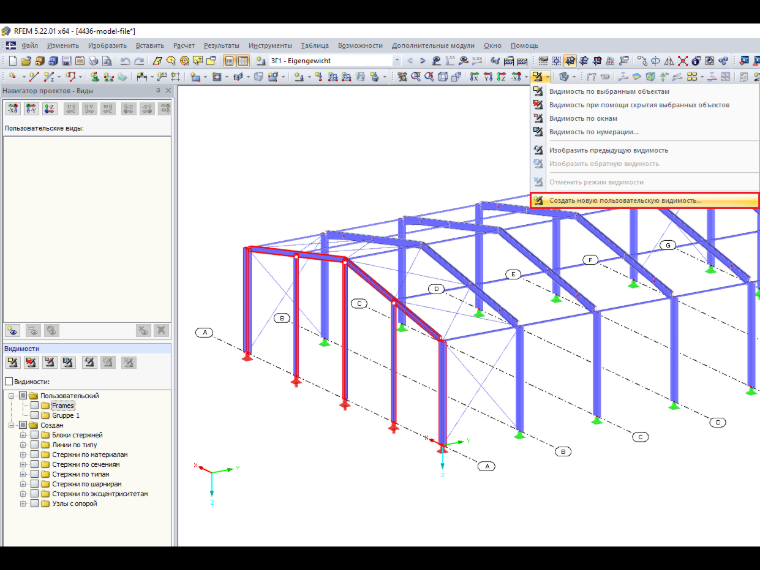
Task: Click visibility by numbering panel icon
Action: [68, 362]
